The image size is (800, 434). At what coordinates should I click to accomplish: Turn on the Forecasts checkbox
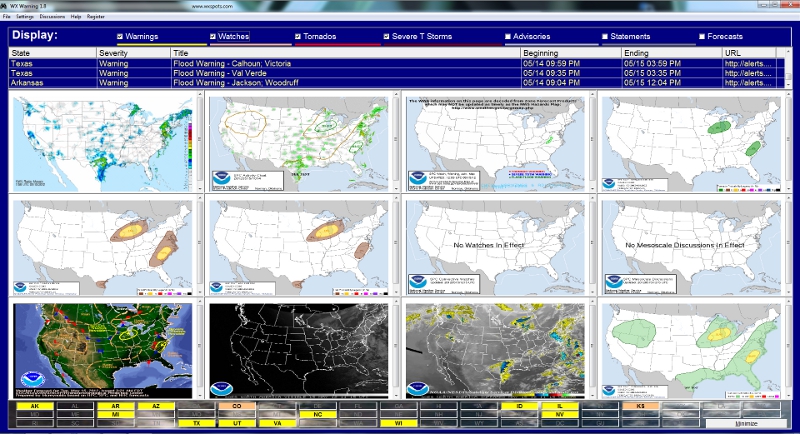tap(702, 37)
